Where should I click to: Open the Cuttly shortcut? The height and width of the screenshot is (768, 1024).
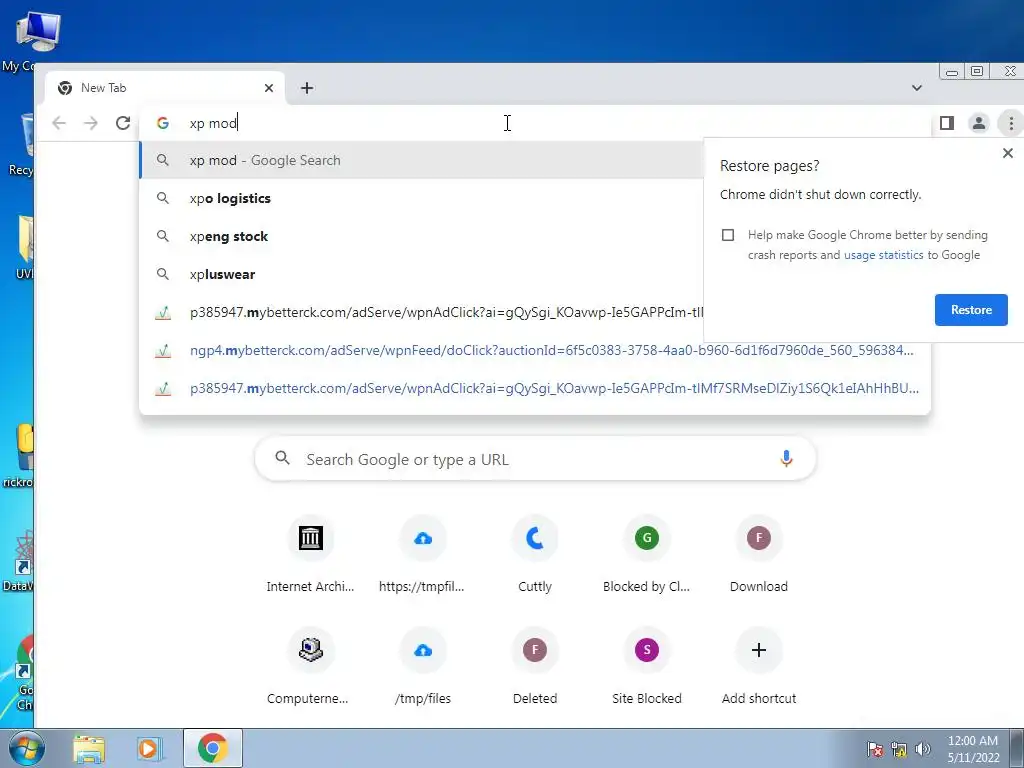(535, 554)
